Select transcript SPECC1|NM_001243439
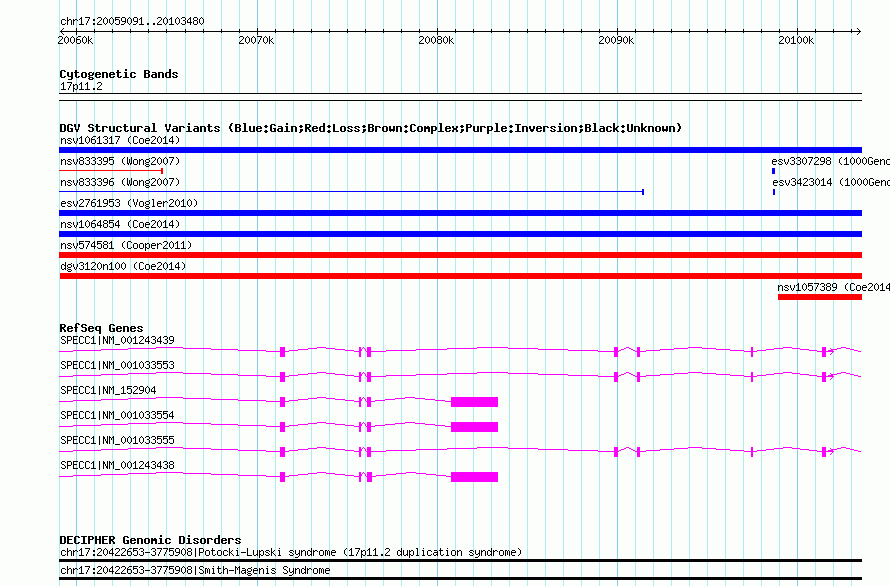Image resolution: width=890 pixels, height=586 pixels. [x=117, y=340]
